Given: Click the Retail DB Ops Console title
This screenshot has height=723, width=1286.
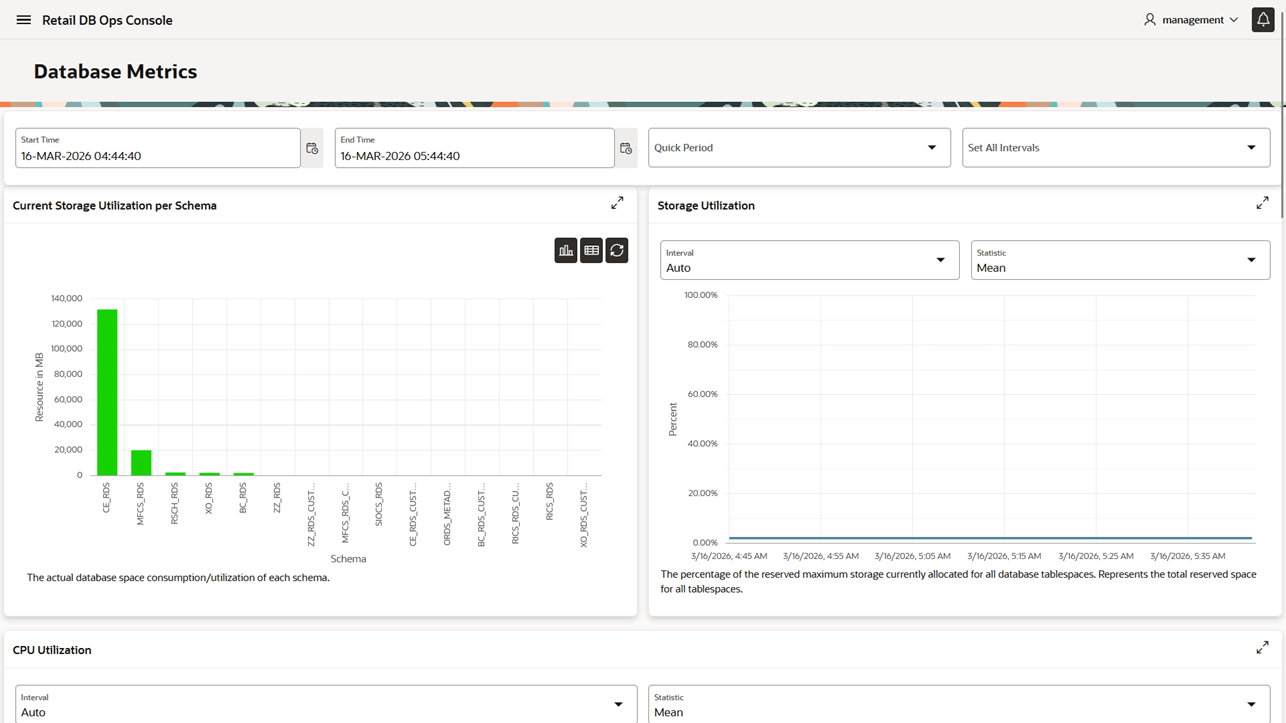Looking at the screenshot, I should [107, 20].
